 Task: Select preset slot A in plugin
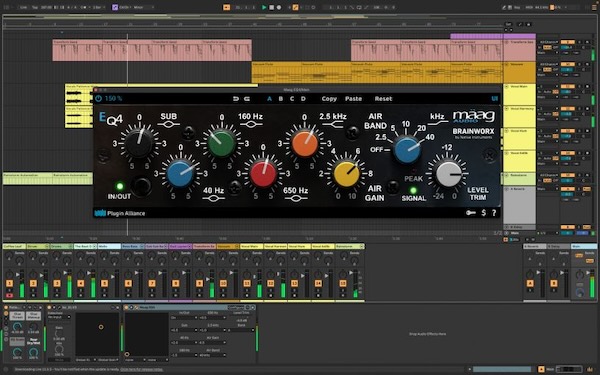[x=269, y=99]
